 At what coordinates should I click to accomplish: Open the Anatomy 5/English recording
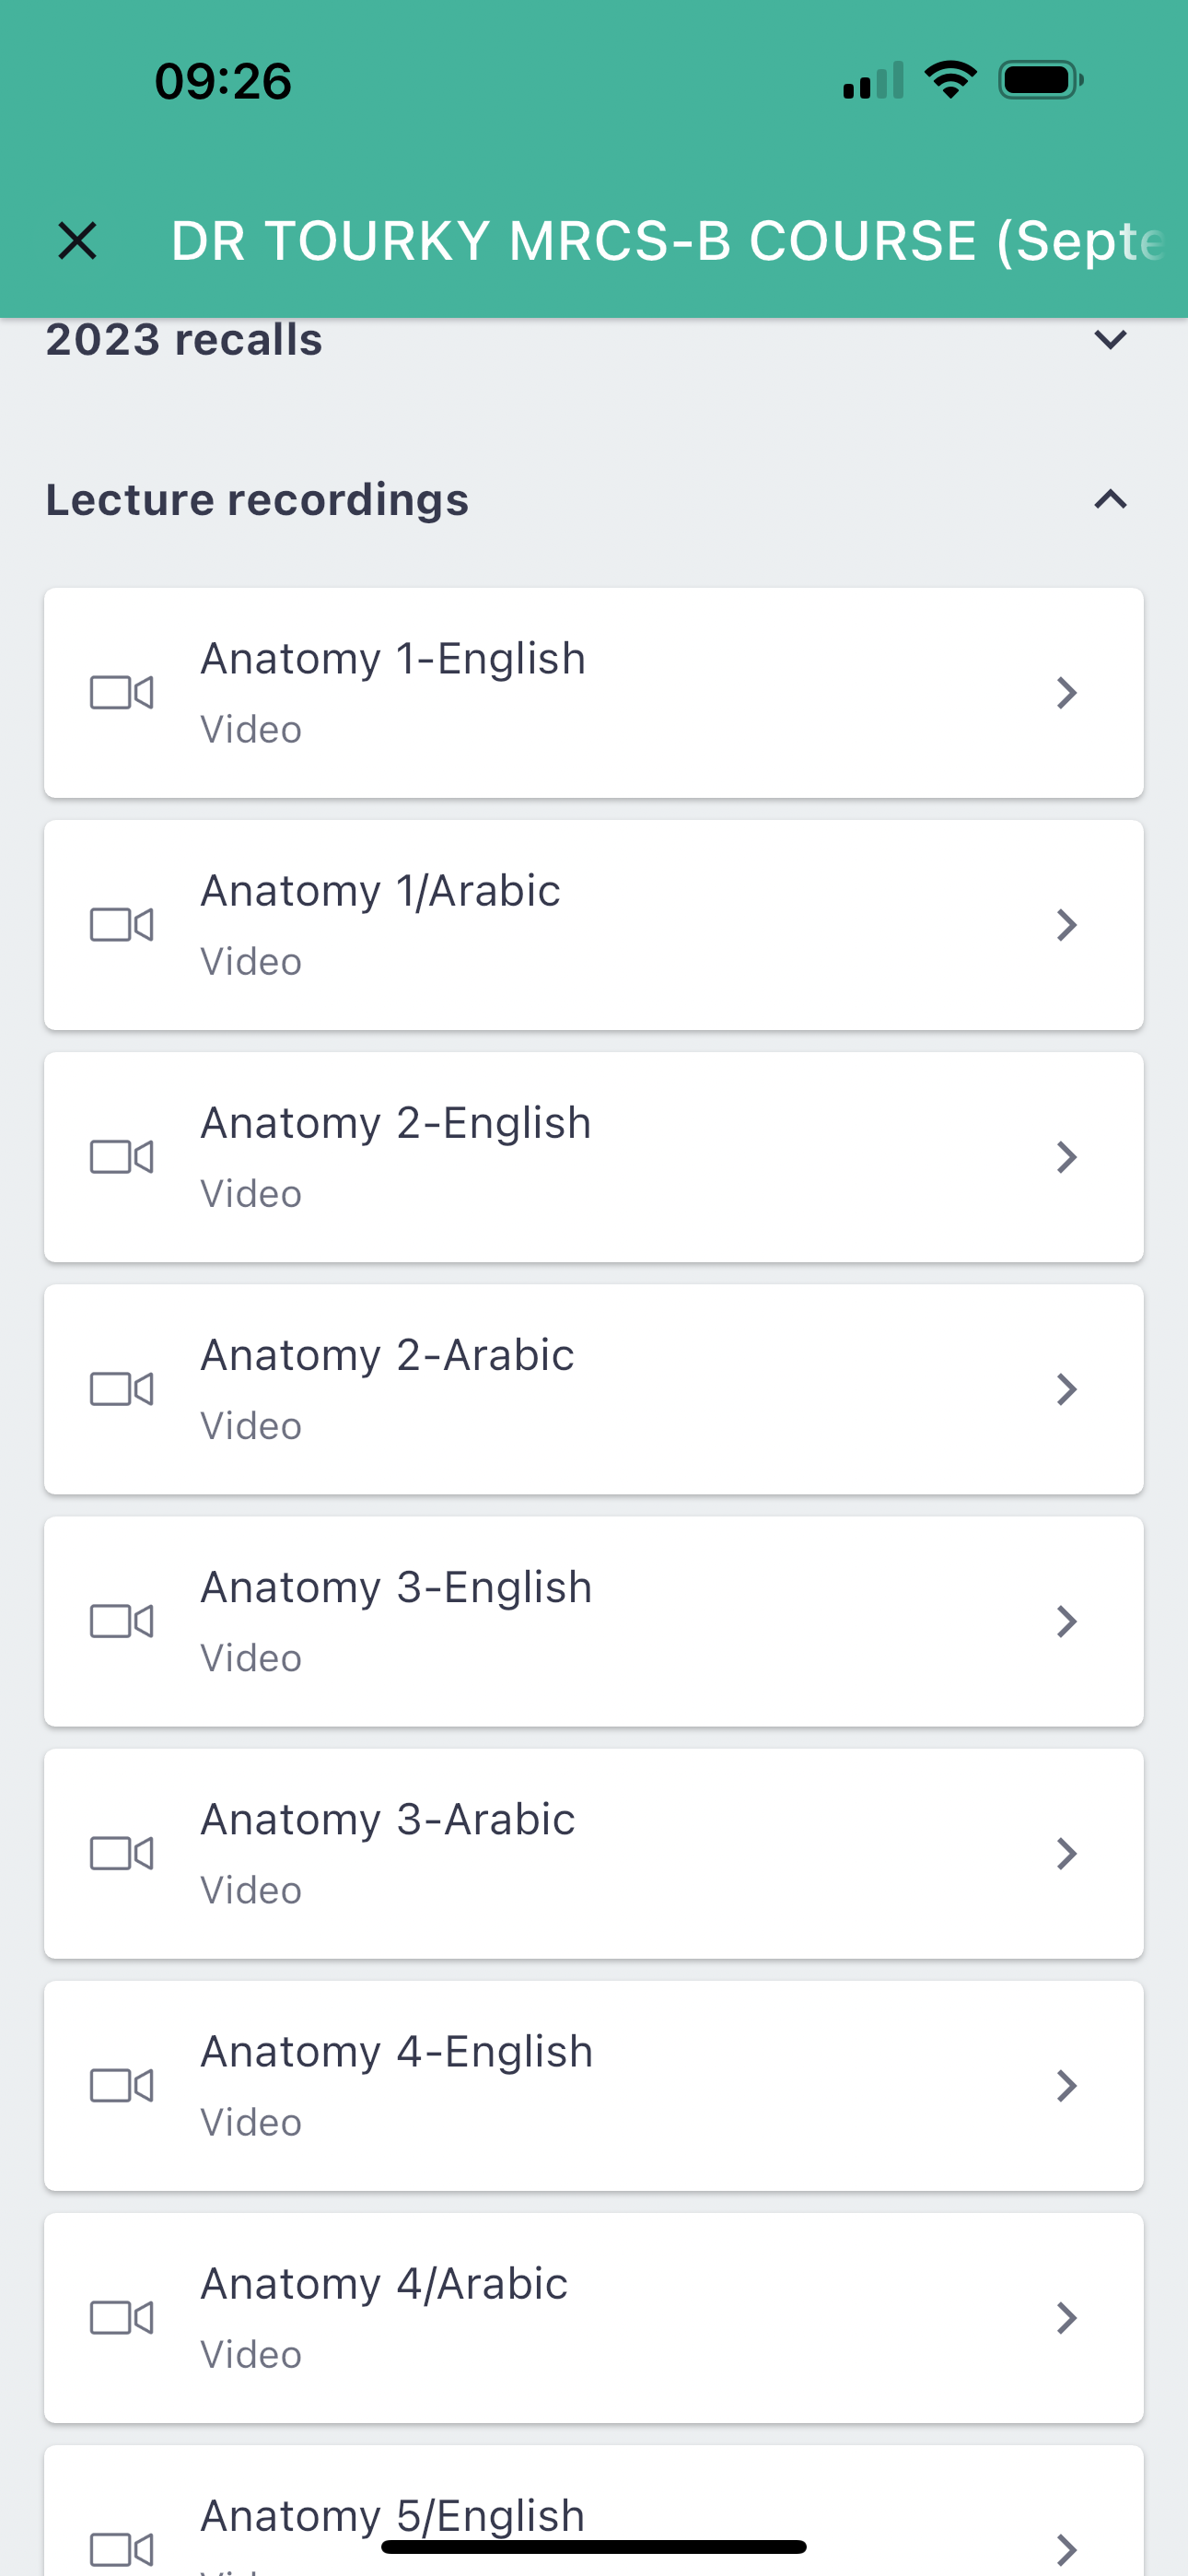tap(392, 2515)
